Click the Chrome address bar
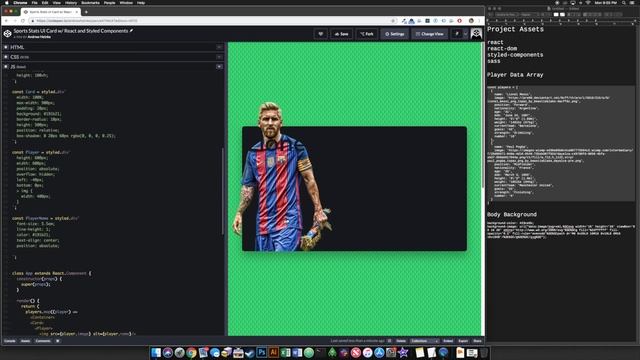The image size is (640, 360). (x=212, y=21)
